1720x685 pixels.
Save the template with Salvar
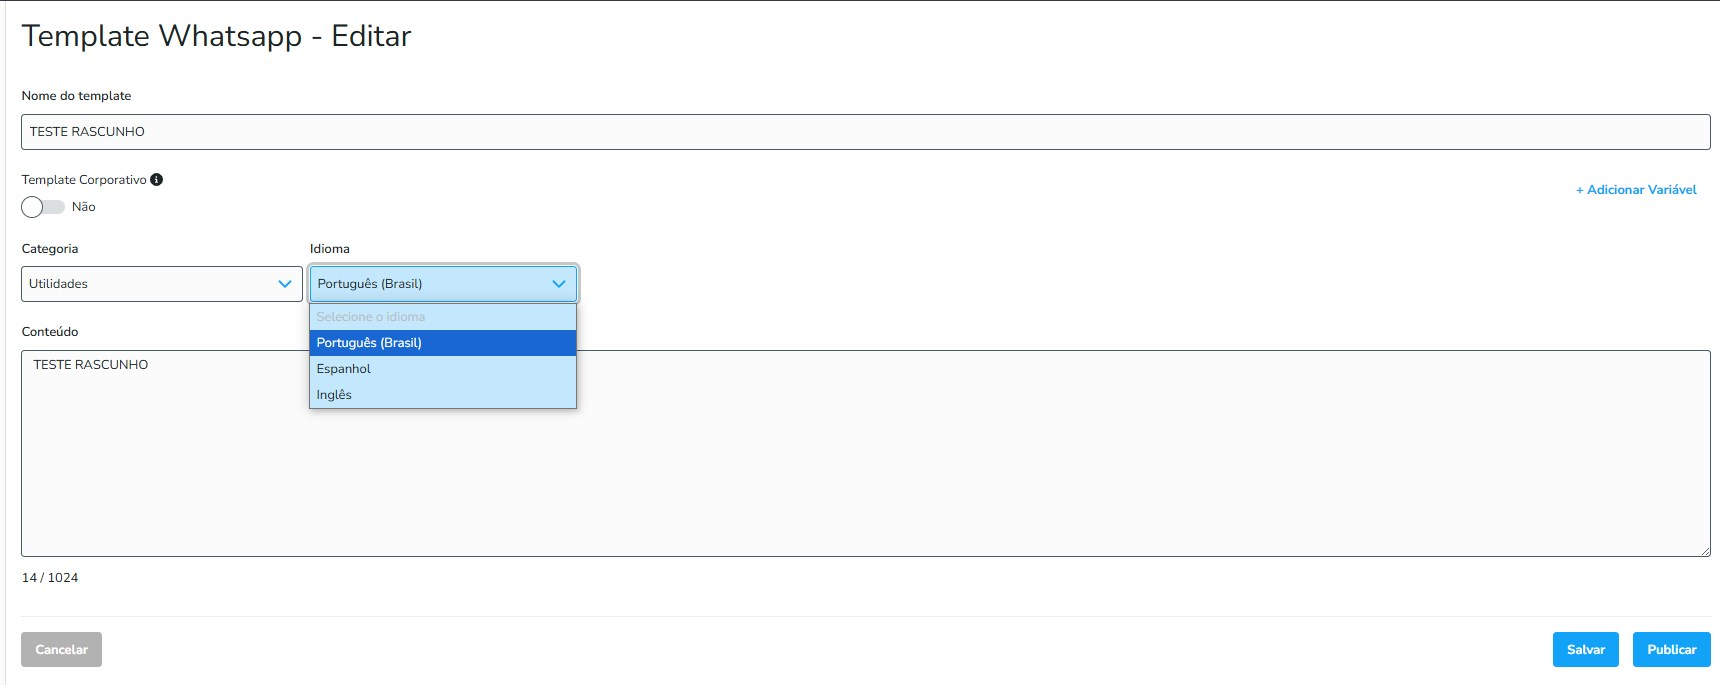coord(1585,650)
